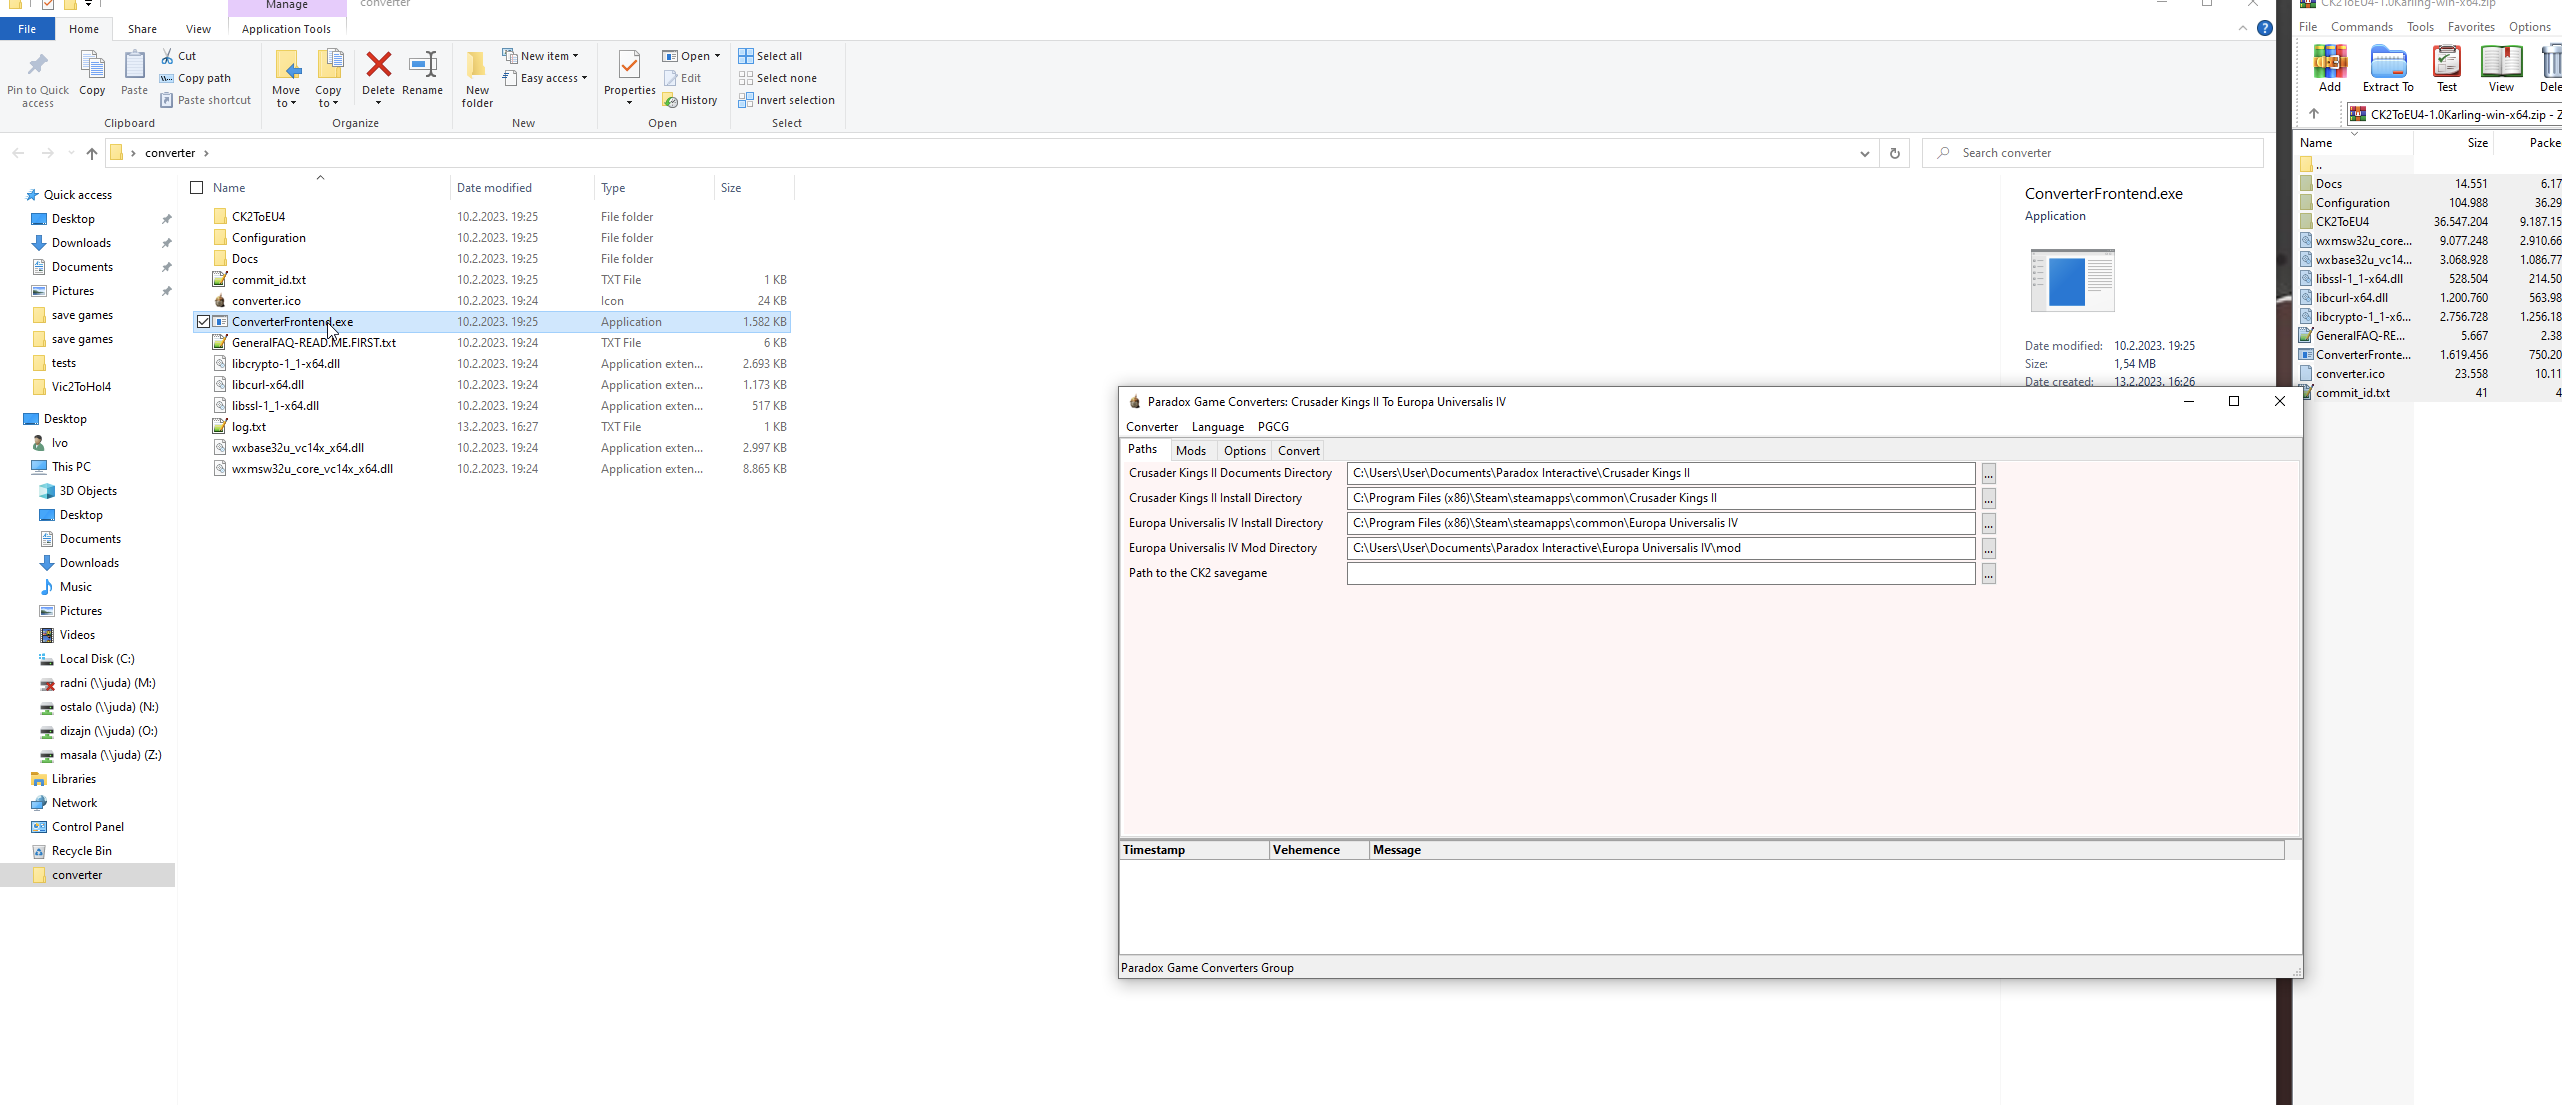This screenshot has width=2562, height=1105.
Task: Select the Local Disk (C:) tree item
Action: [96, 659]
